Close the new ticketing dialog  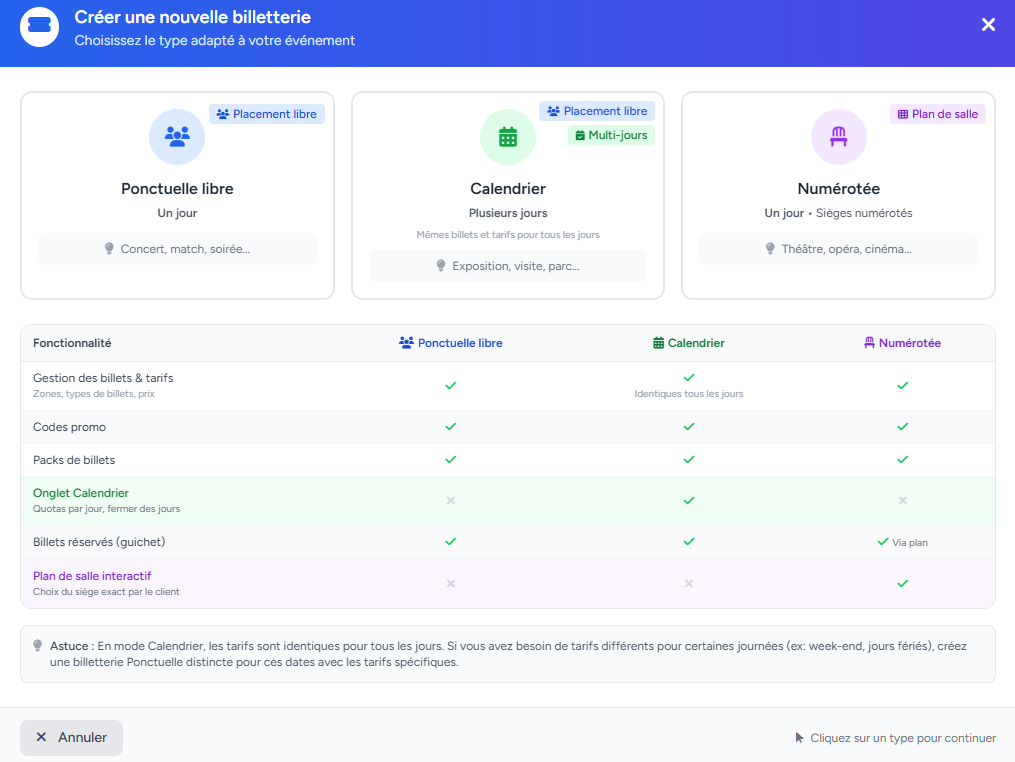coord(988,25)
